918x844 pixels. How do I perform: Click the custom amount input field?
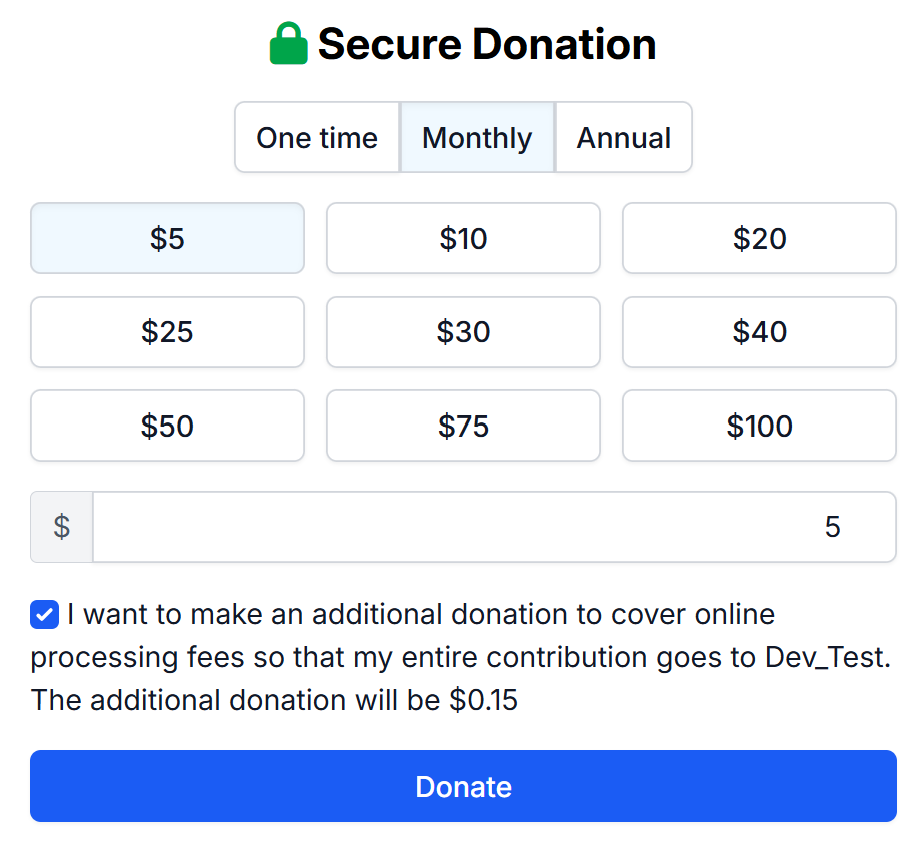[x=494, y=527]
